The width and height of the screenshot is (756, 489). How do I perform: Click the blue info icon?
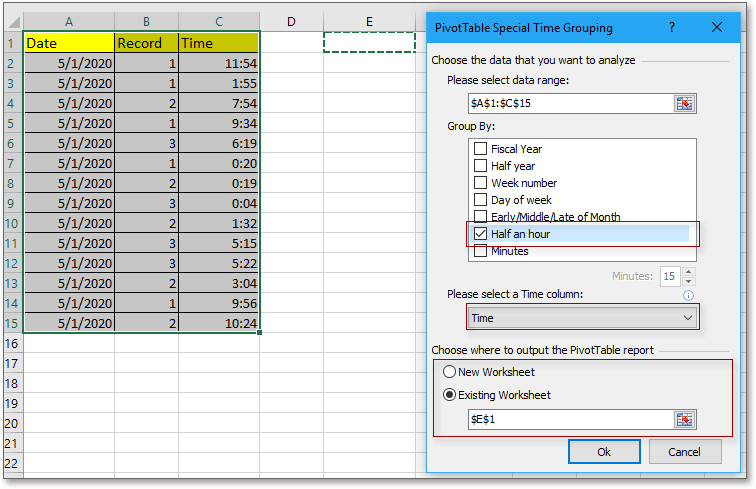[x=688, y=296]
